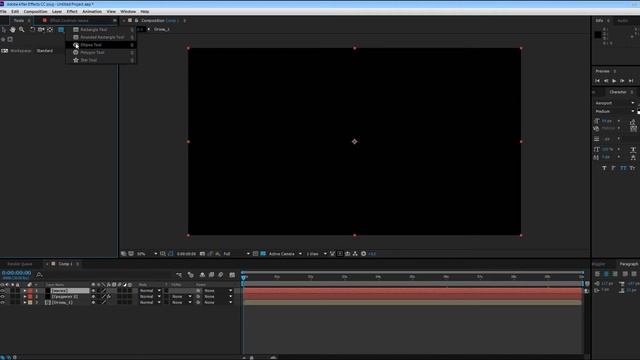Choose Polygon Tool from the shape flyout
Screen dimensions: 640x360
101,52
